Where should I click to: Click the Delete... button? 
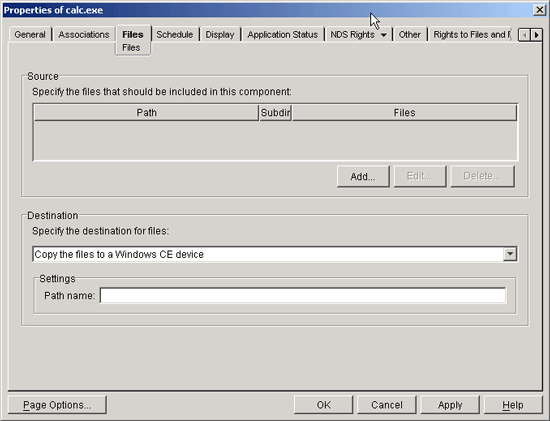pyautogui.click(x=482, y=176)
